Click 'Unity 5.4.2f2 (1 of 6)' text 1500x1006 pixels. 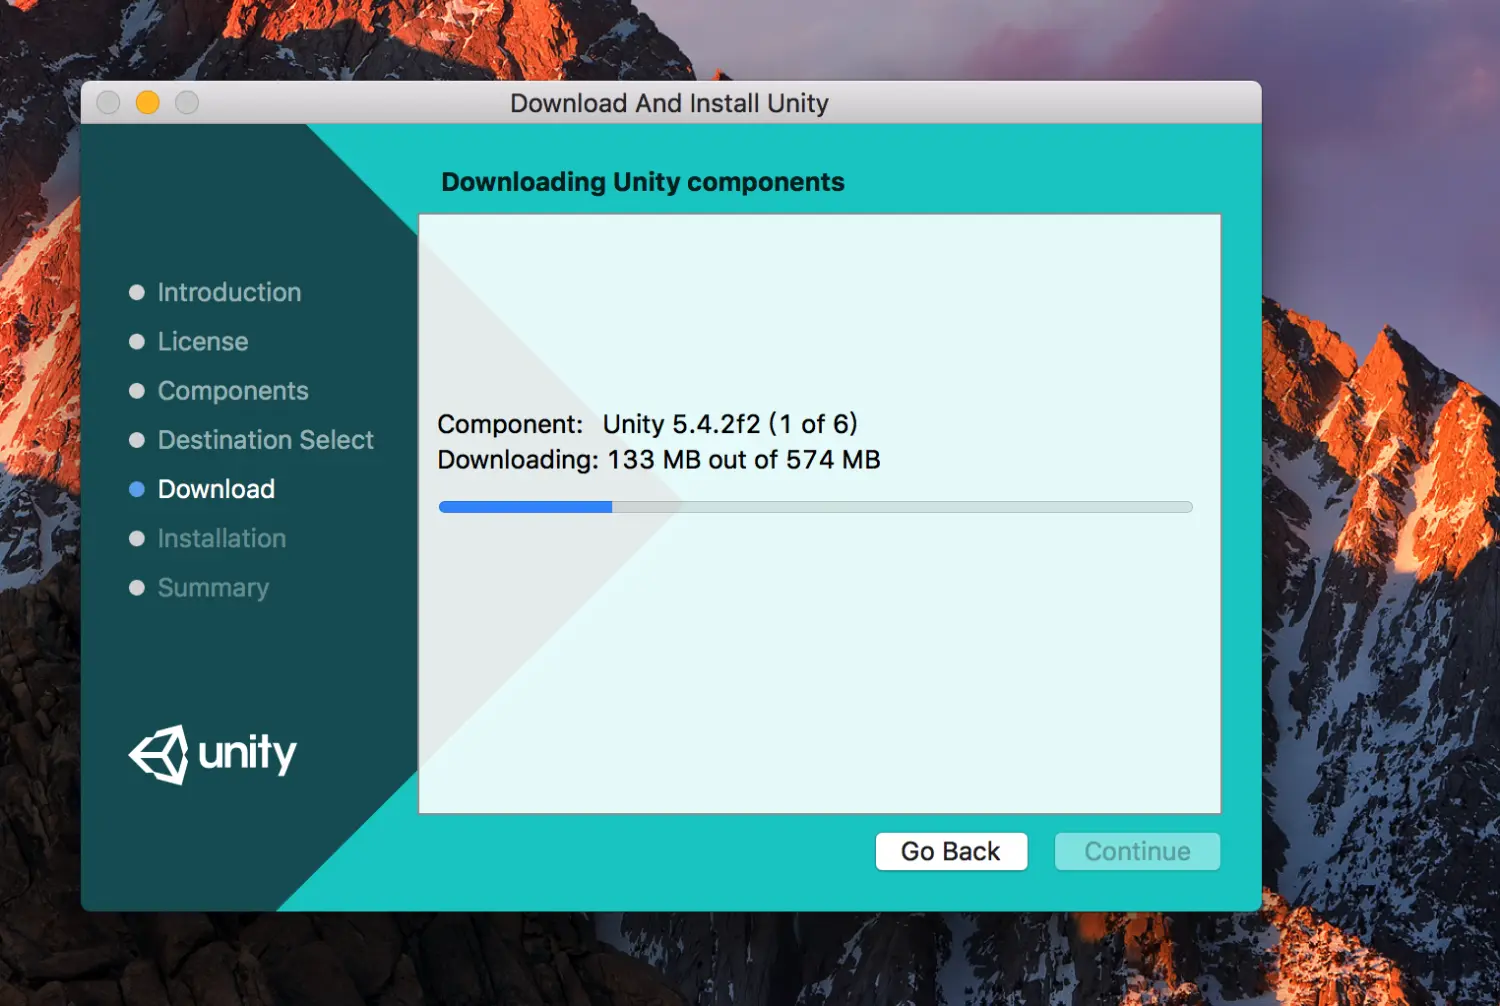click(730, 424)
